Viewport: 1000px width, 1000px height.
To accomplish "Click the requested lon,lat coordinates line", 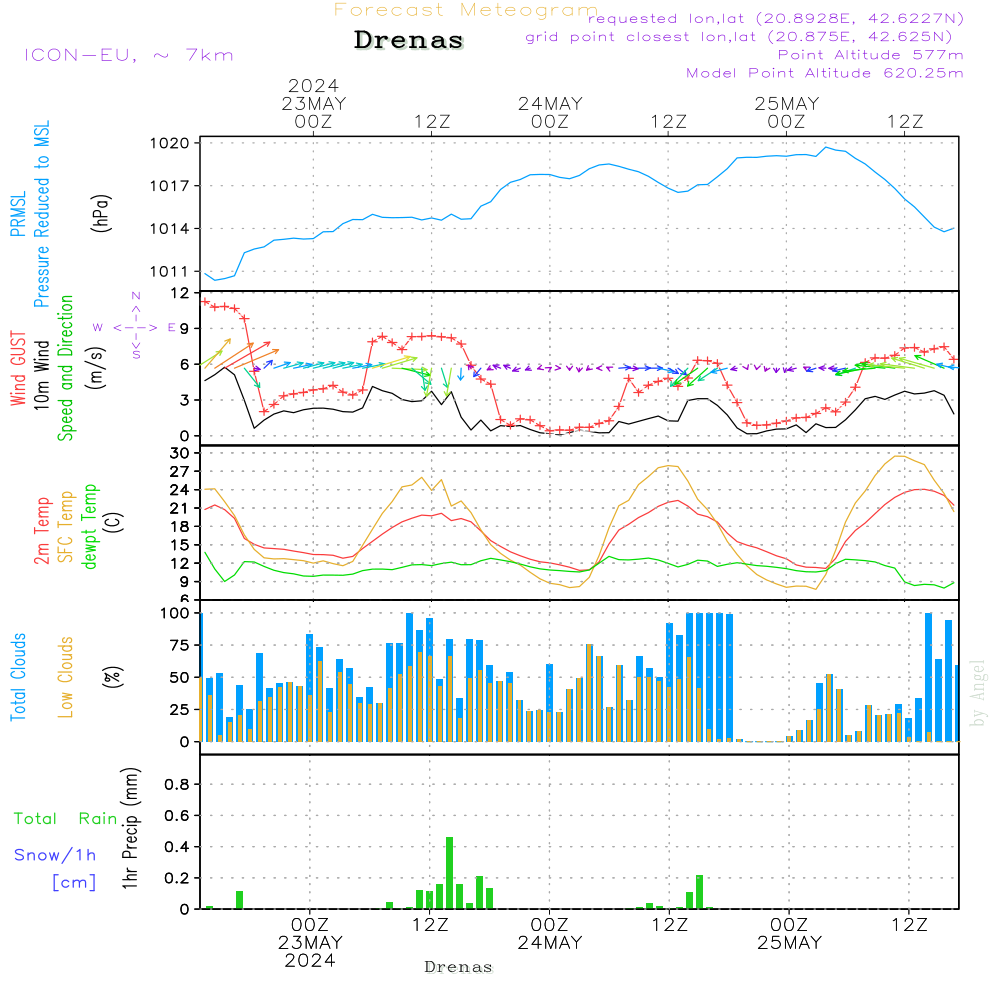I will [x=776, y=18].
